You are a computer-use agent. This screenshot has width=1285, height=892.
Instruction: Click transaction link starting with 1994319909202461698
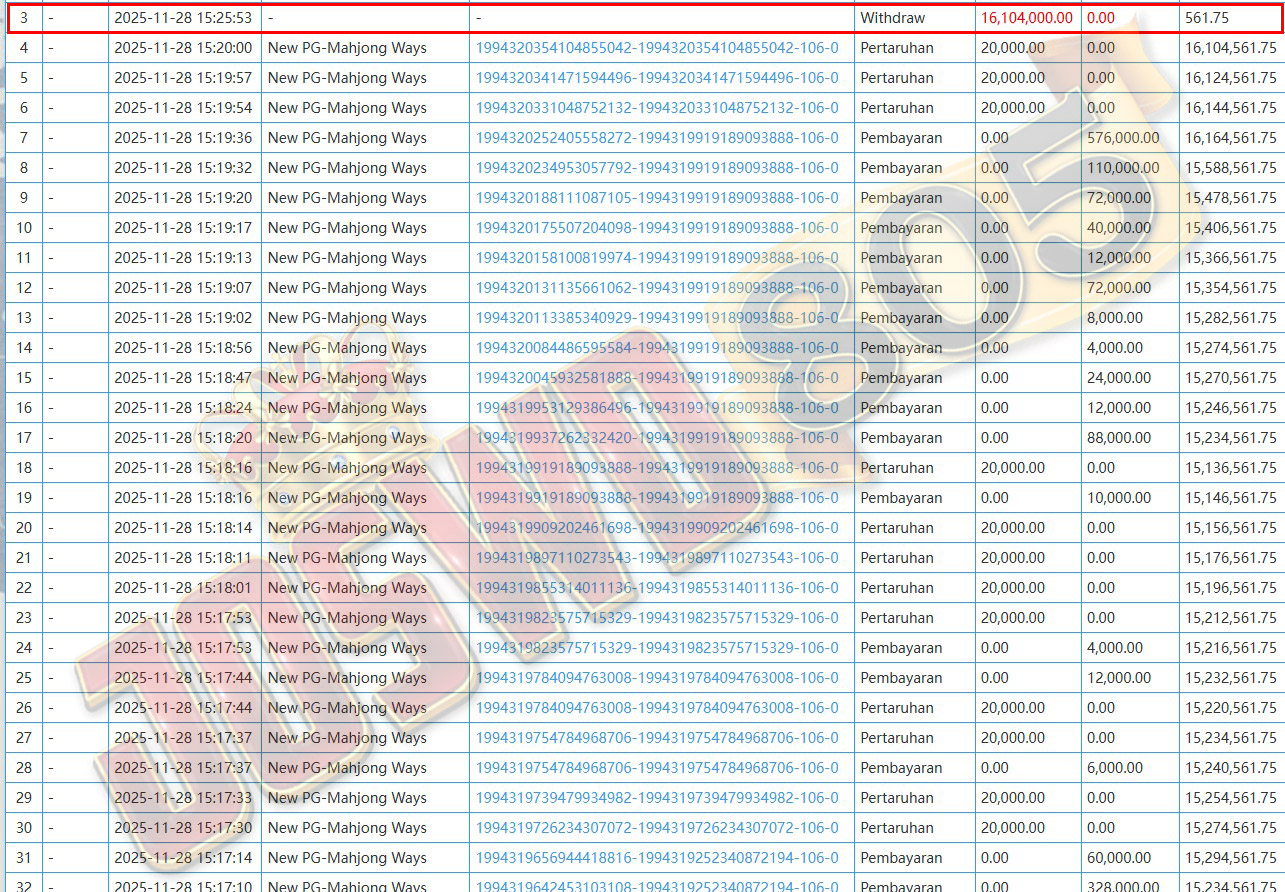657,528
